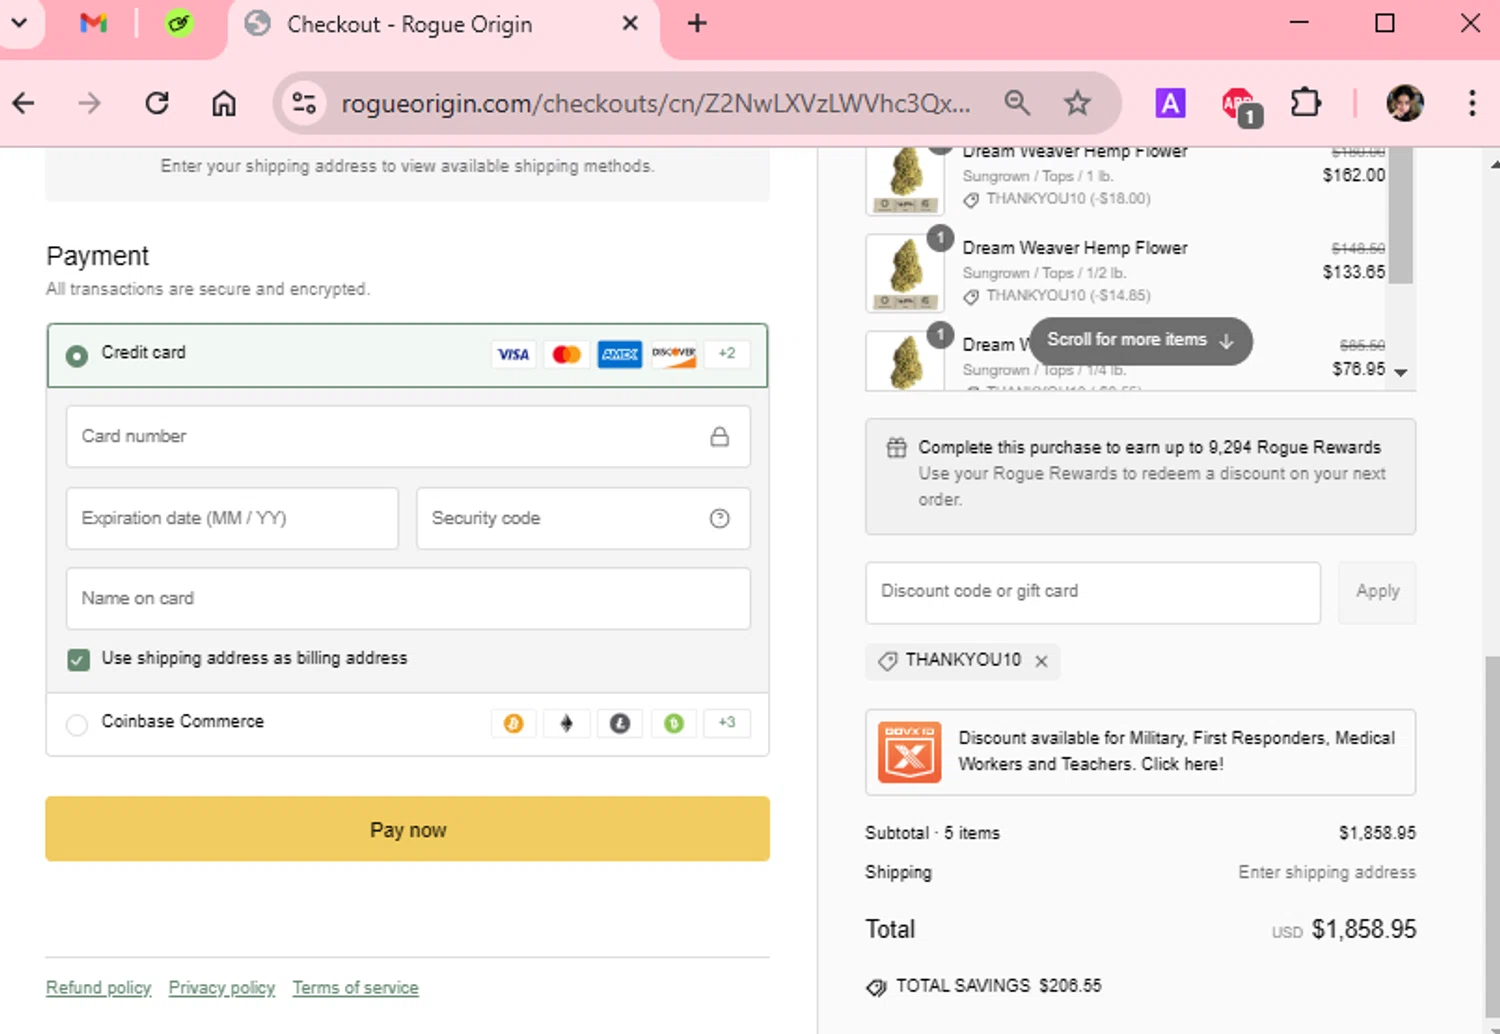1500x1034 pixels.
Task: Select the Credit card payment option
Action: pyautogui.click(x=76, y=356)
